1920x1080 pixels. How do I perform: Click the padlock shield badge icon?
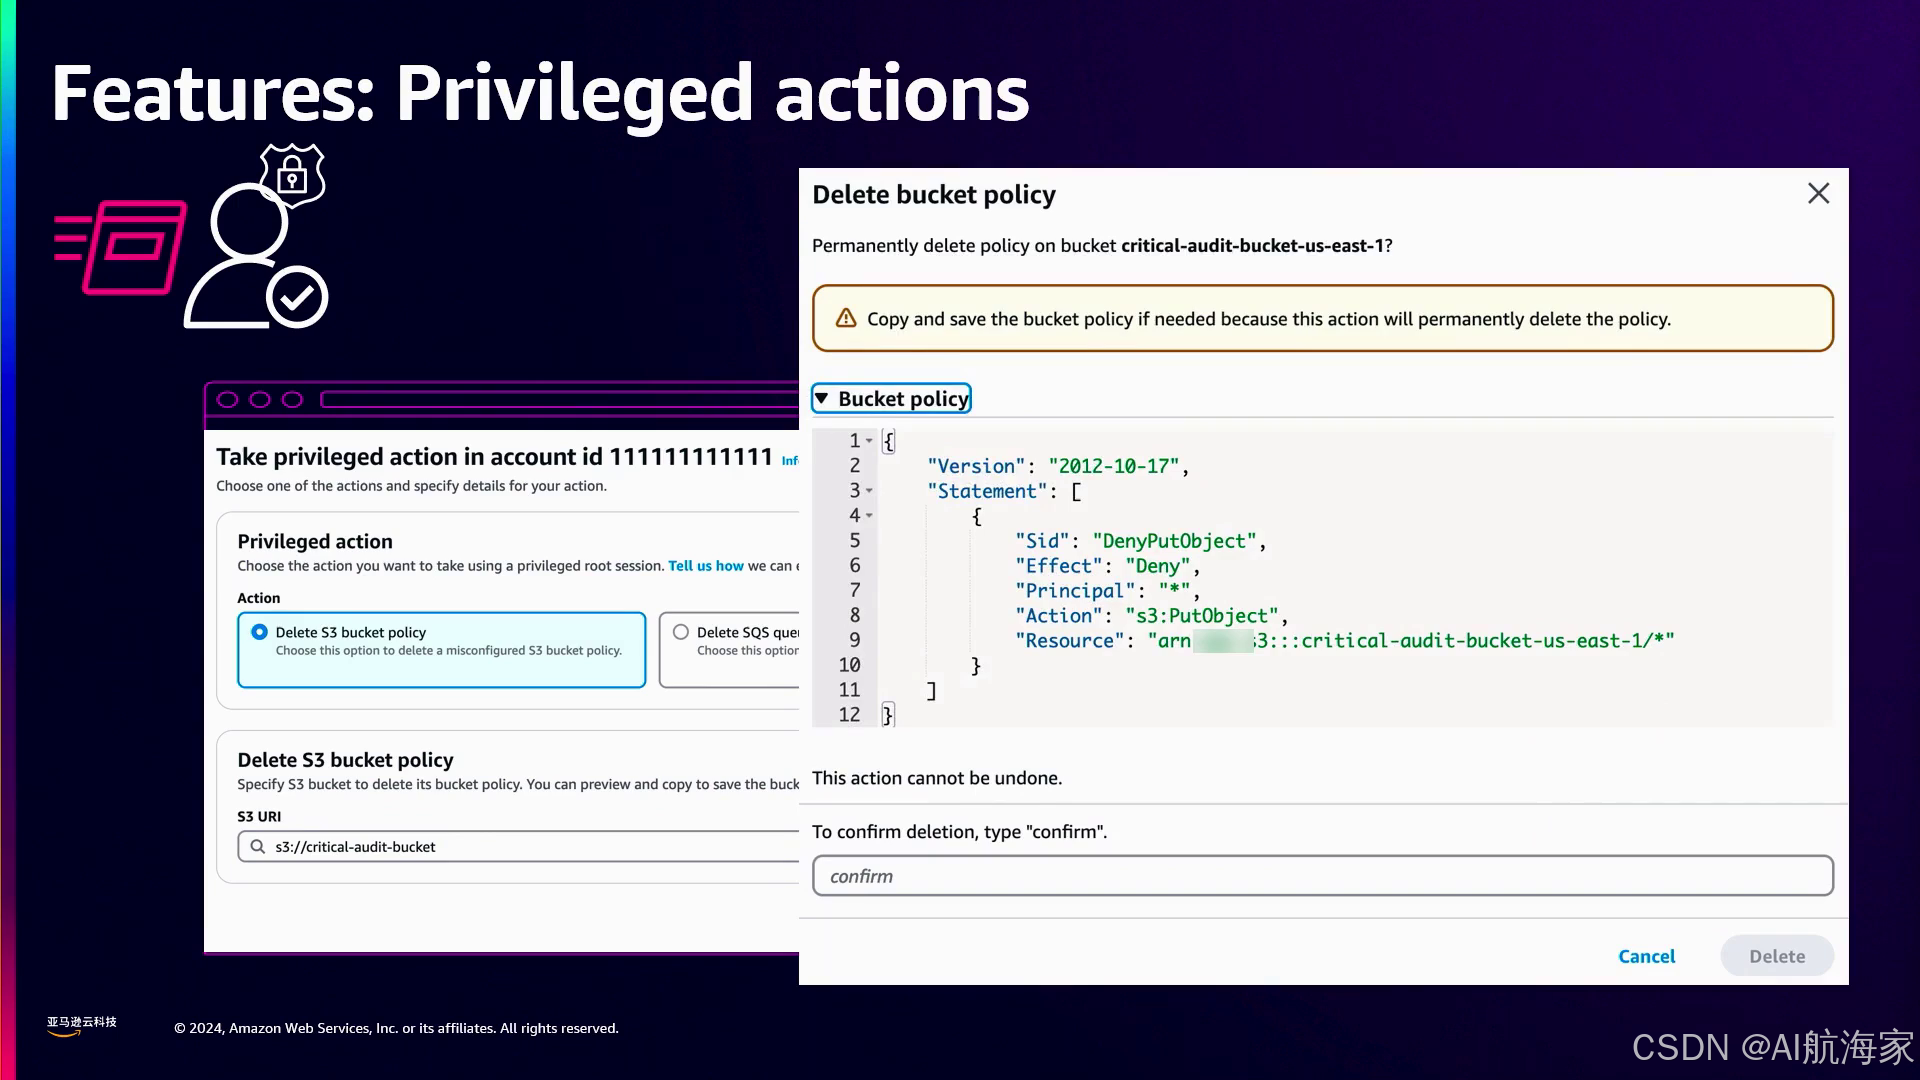[292, 176]
